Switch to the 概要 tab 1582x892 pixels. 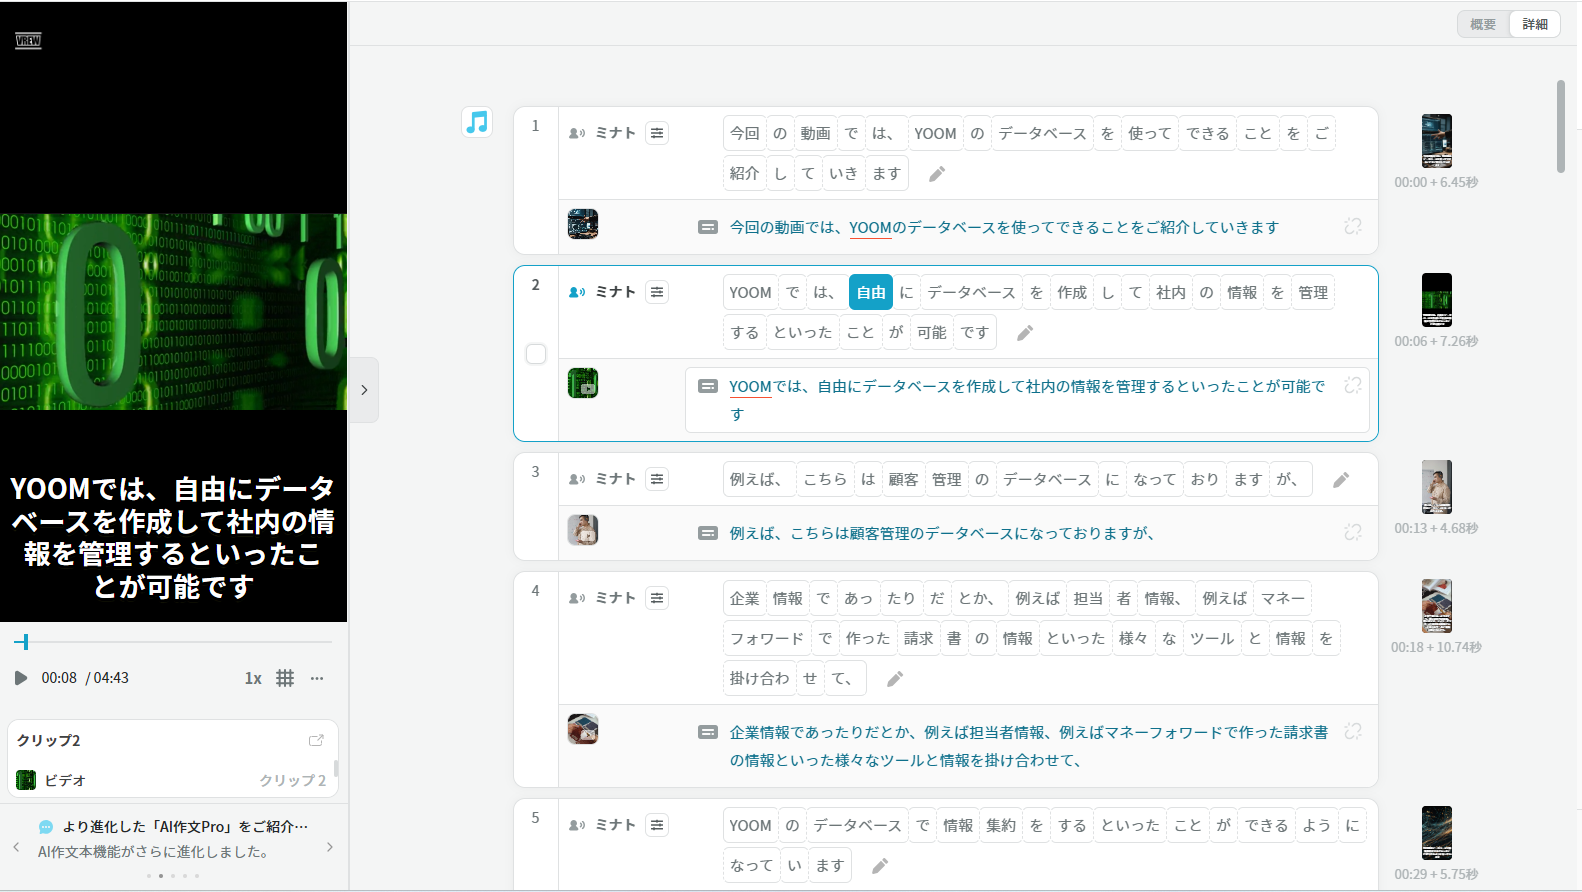pyautogui.click(x=1483, y=24)
